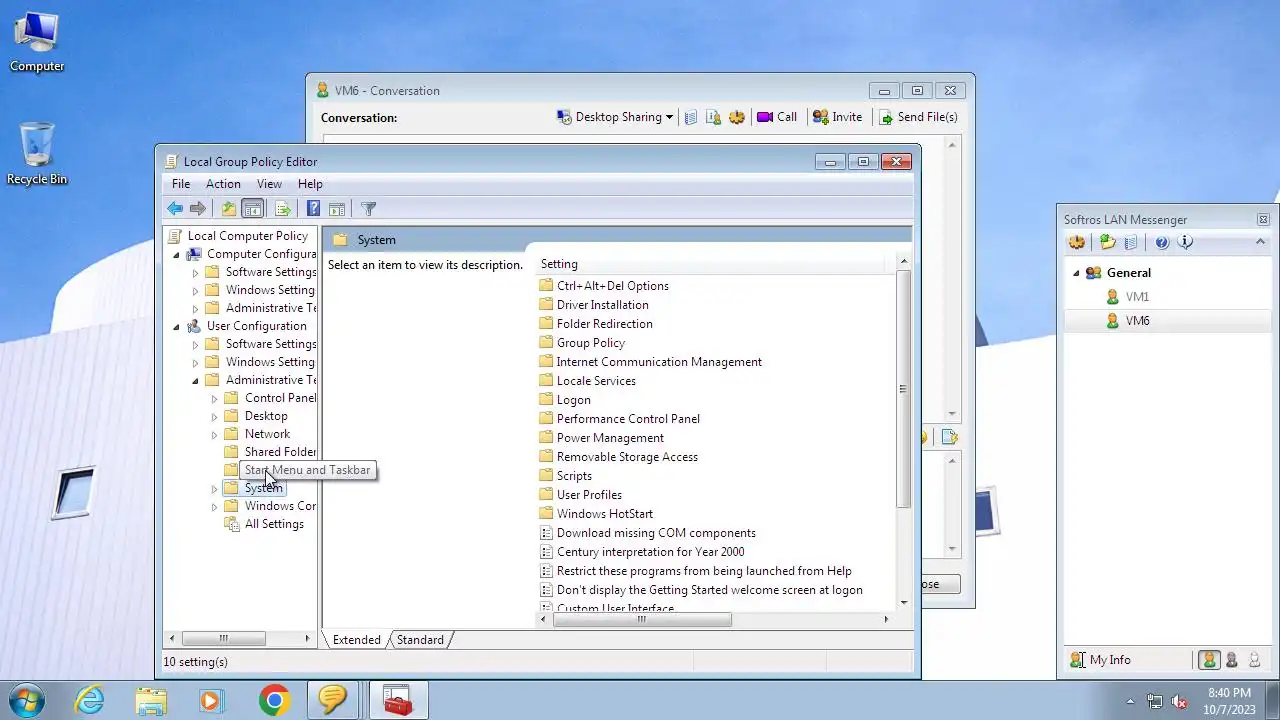Expand the Windows Components tree node
Viewport: 1280px width, 720px height.
pos(214,506)
